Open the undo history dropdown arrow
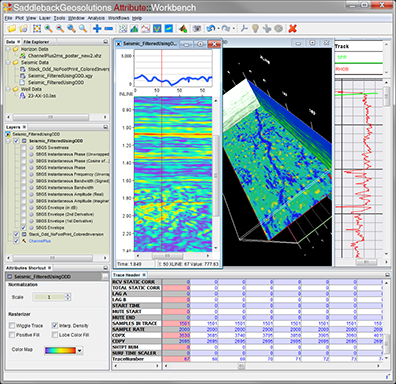Viewport: 396px width, 384px height. [x=218, y=29]
